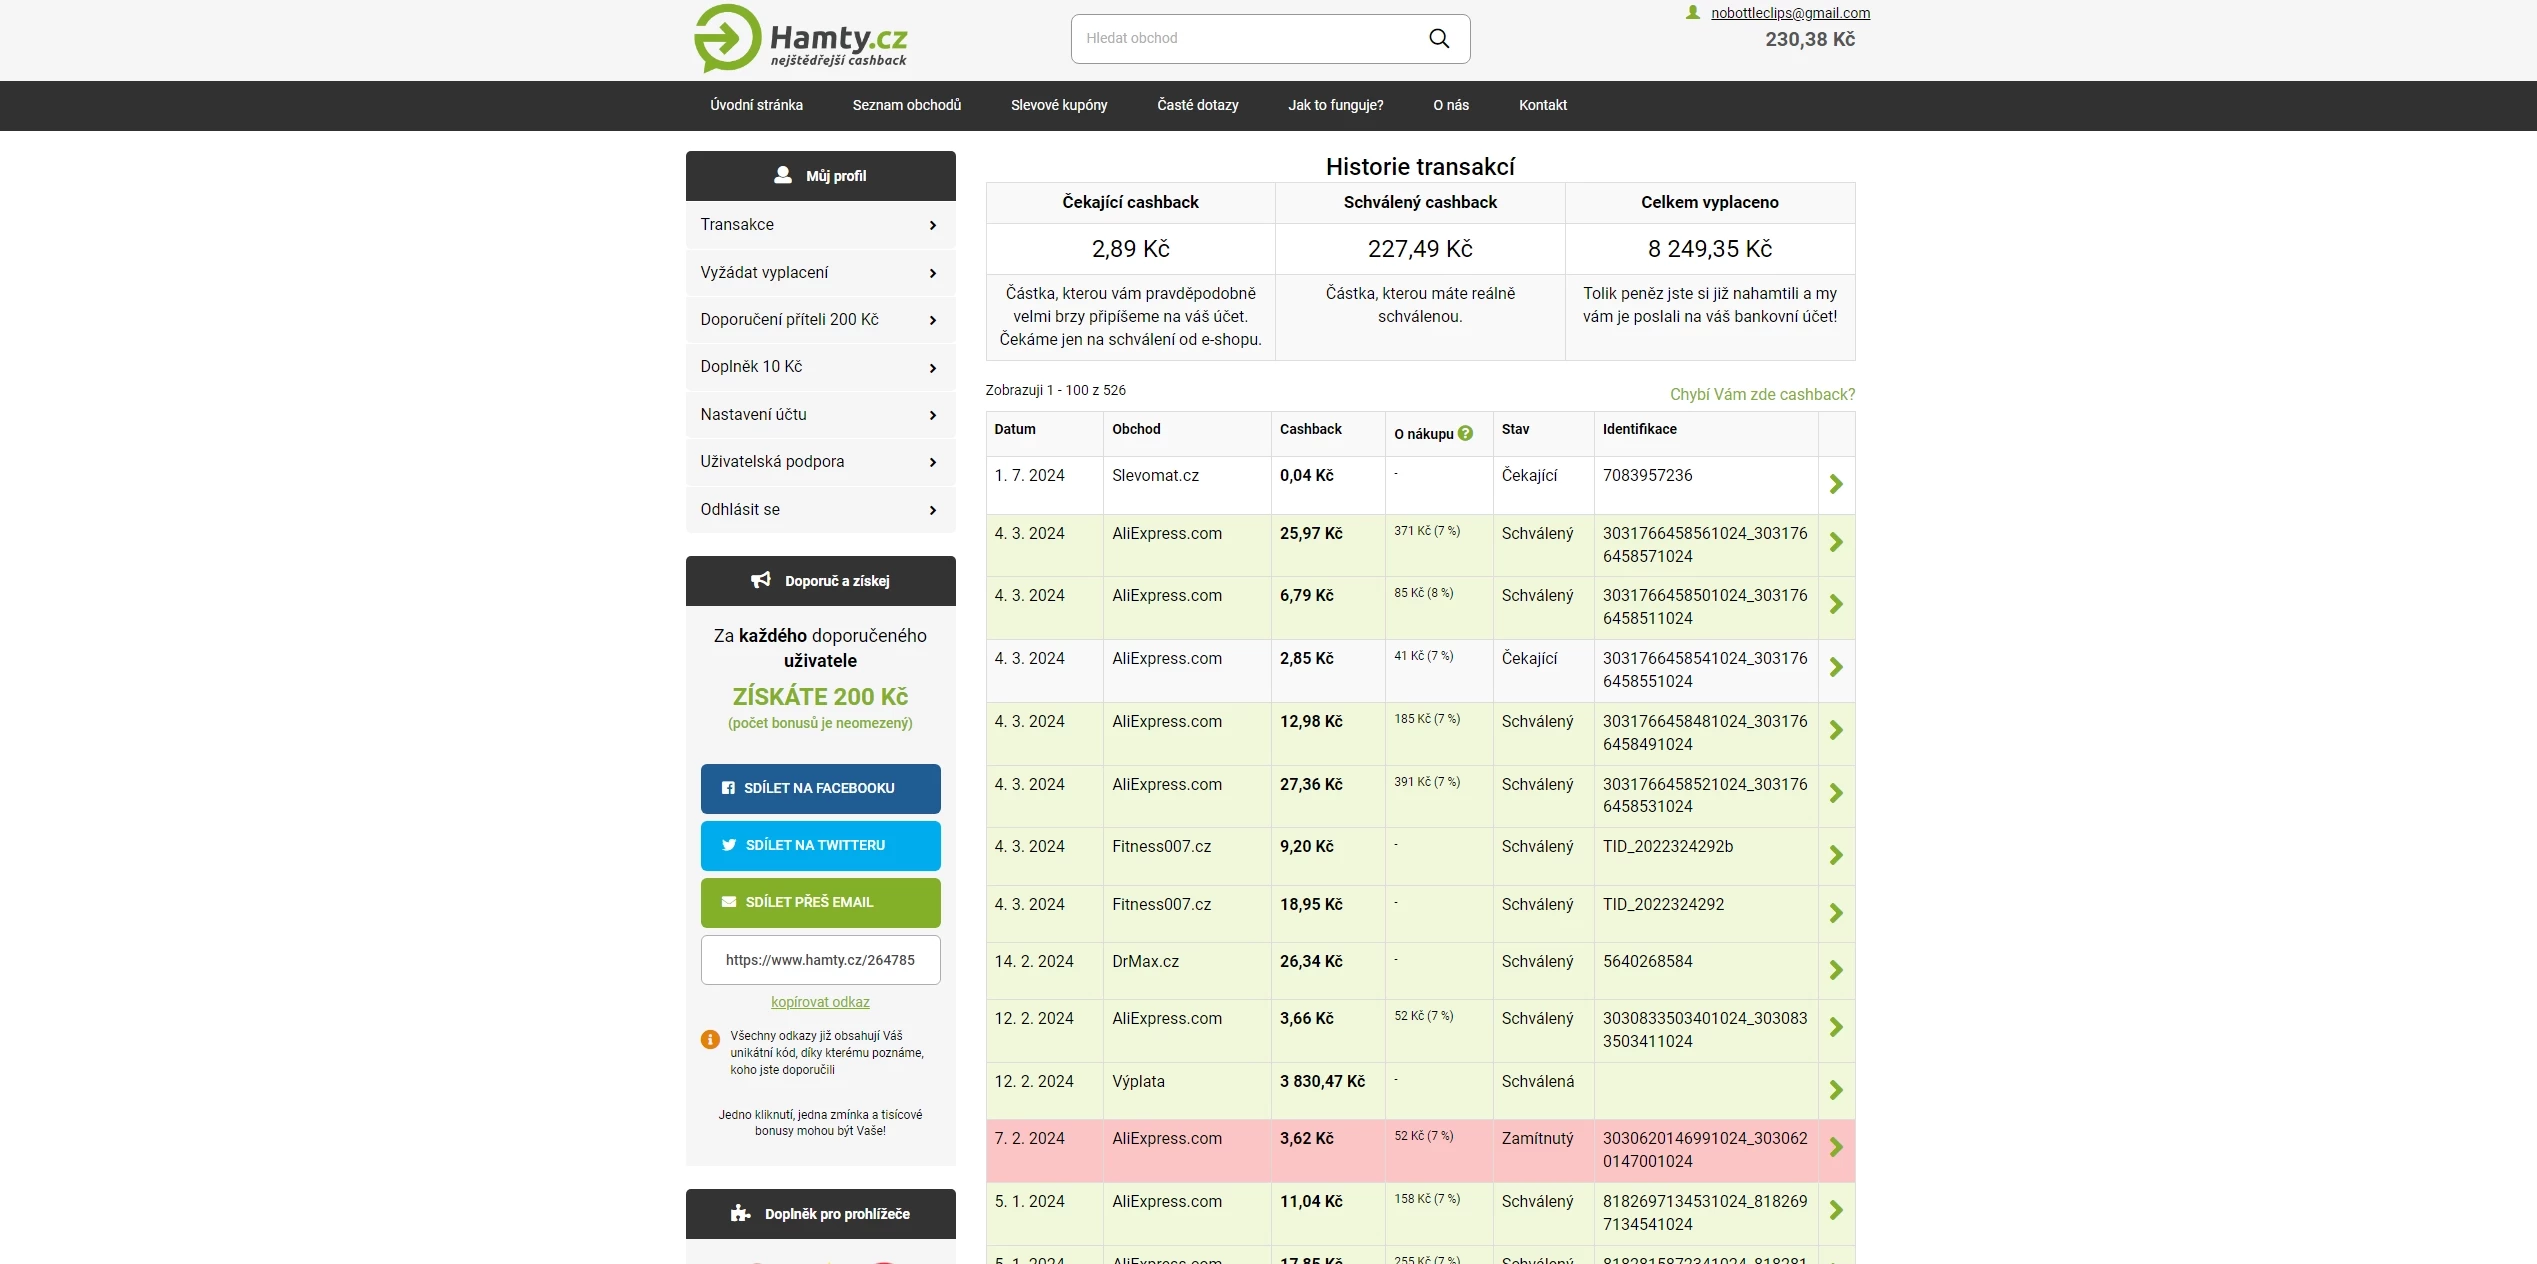Image resolution: width=2537 pixels, height=1264 pixels.
Task: Open details arrow for DrMax.cz transaction
Action: tap(1836, 970)
